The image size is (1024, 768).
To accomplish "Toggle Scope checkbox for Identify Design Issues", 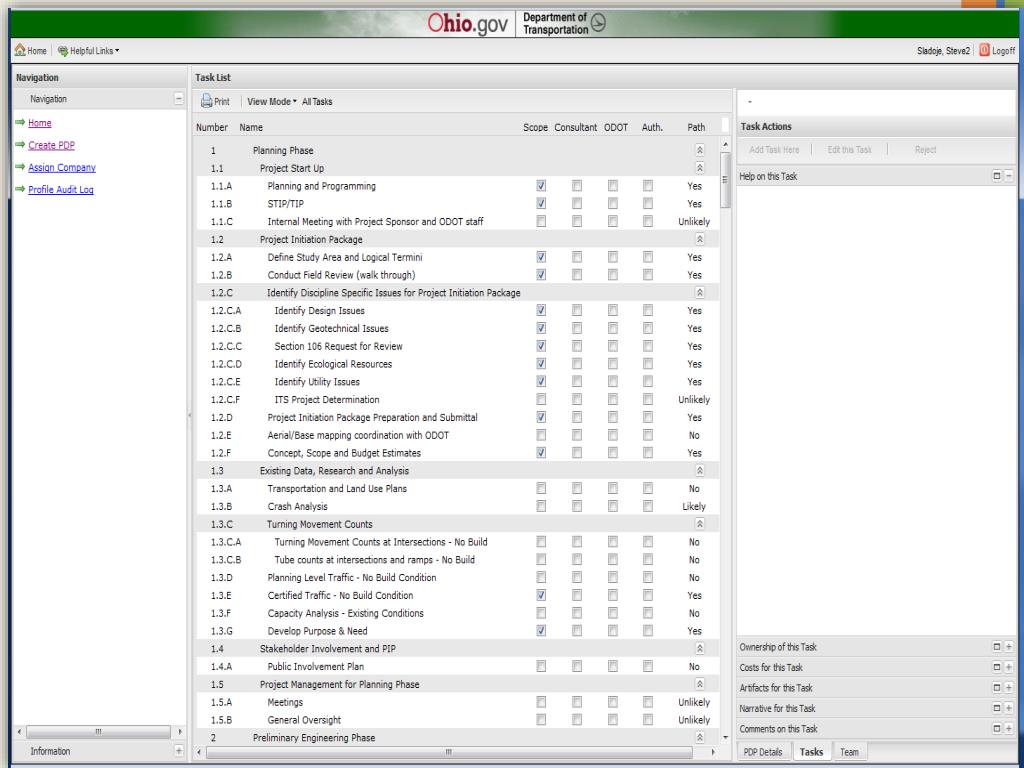I will (541, 310).
